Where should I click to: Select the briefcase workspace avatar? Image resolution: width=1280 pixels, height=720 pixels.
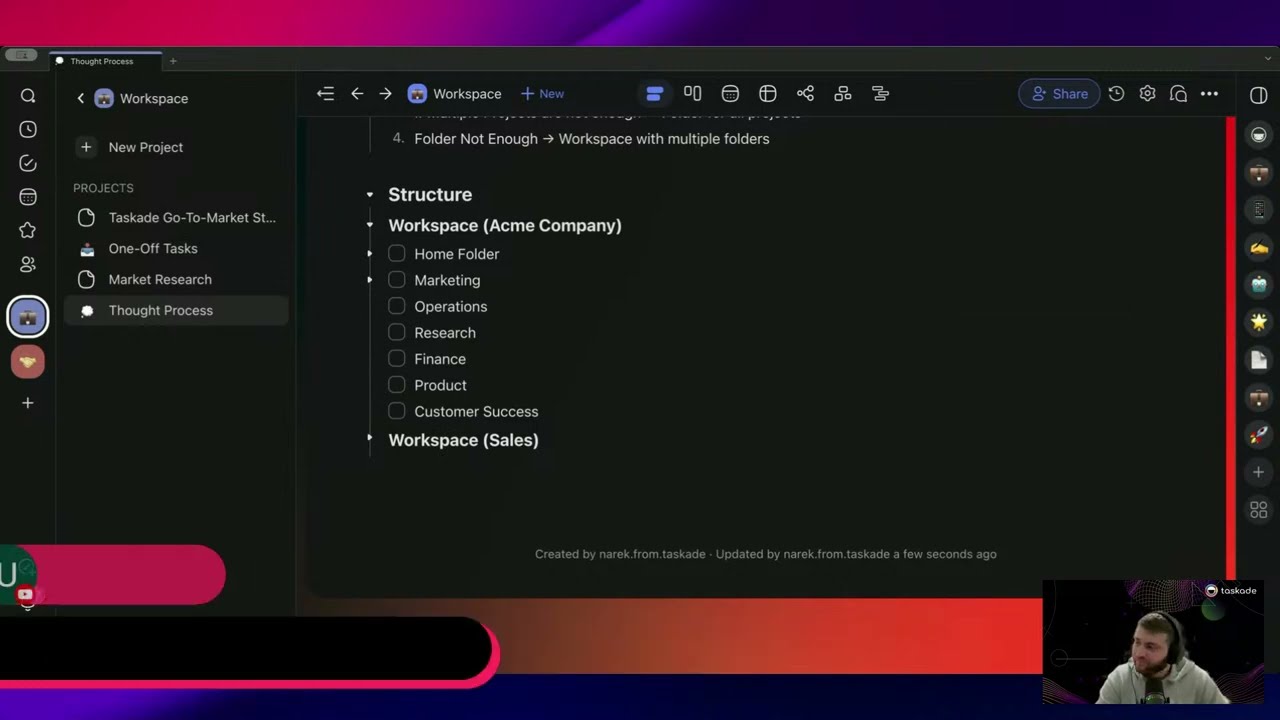[x=28, y=317]
